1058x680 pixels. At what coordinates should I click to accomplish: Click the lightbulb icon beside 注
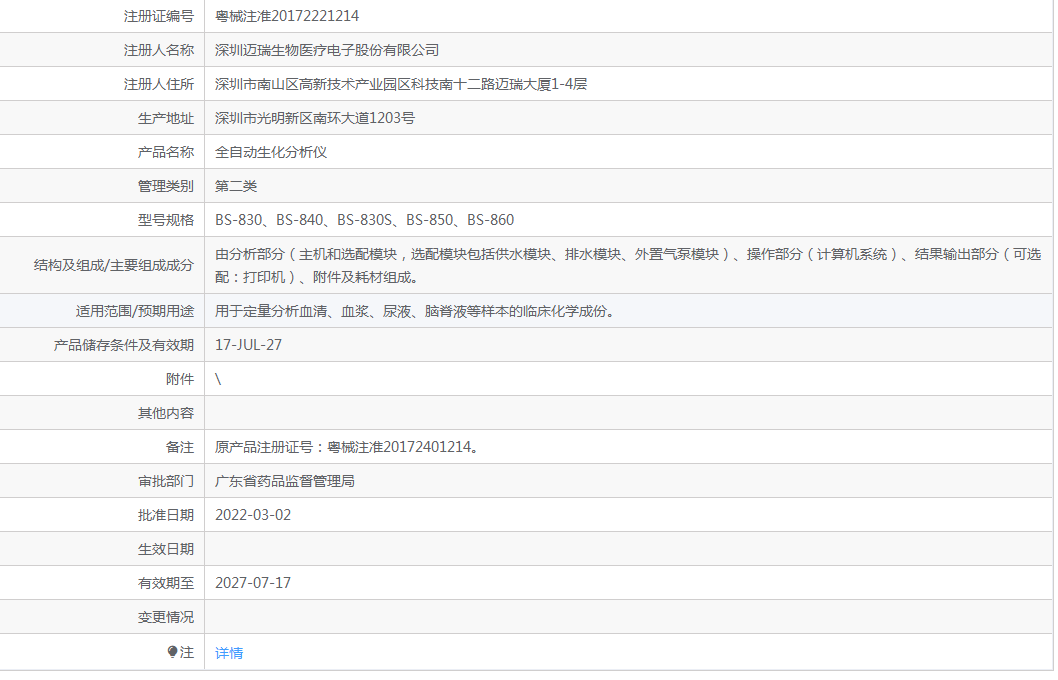[172, 652]
